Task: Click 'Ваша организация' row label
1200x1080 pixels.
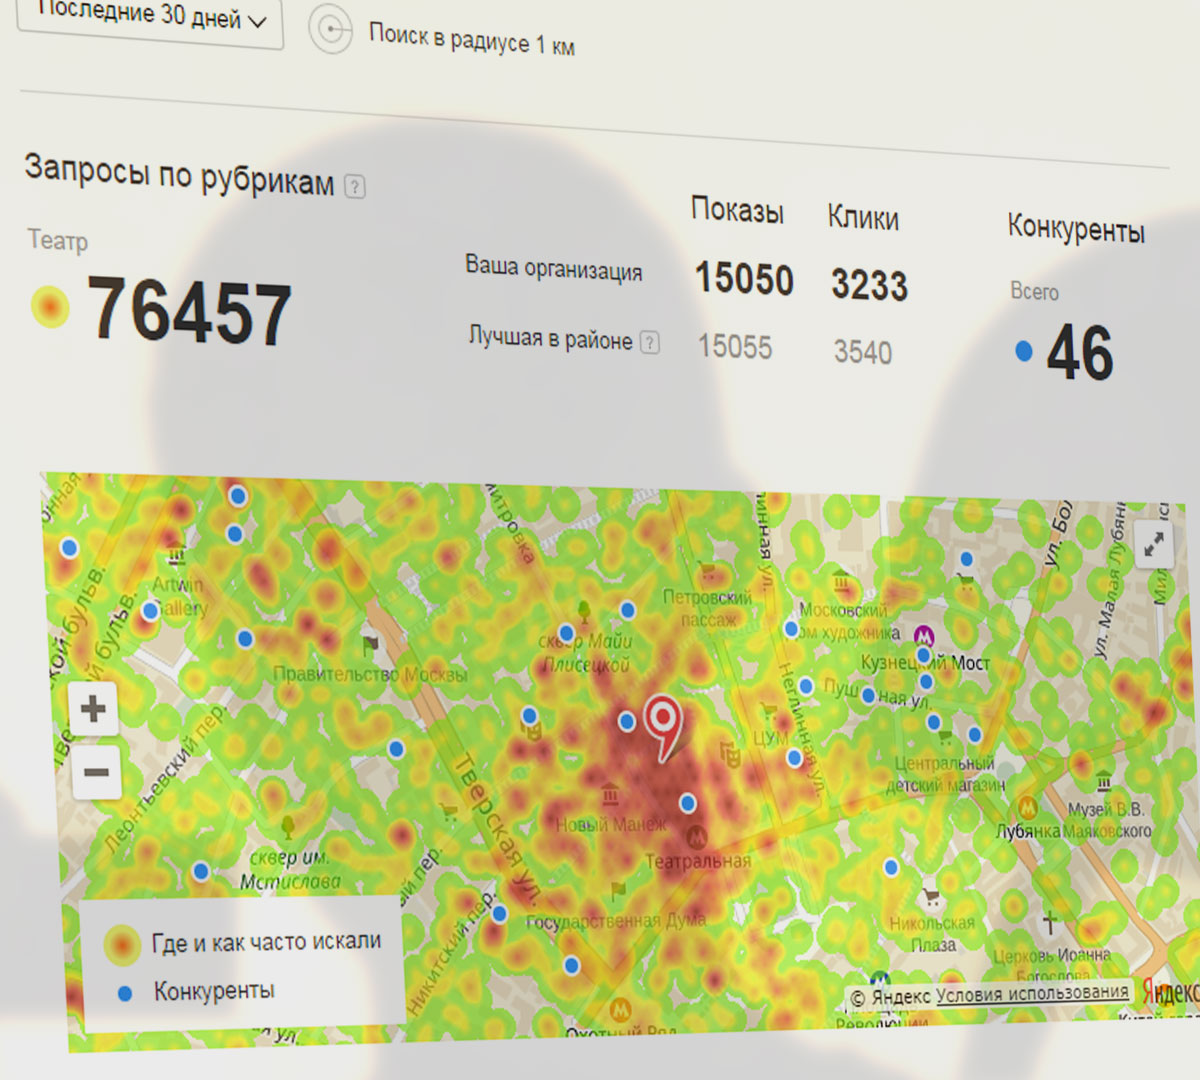Action: tap(553, 268)
